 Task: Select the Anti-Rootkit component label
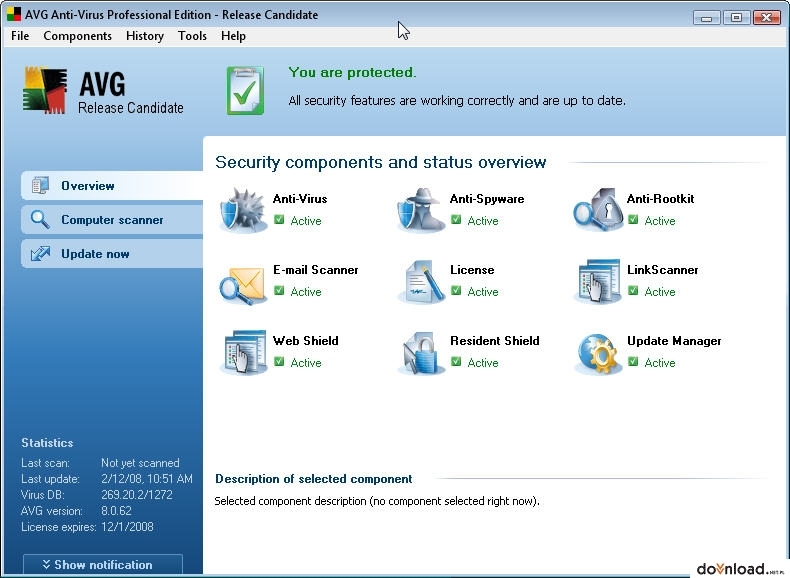click(x=661, y=199)
